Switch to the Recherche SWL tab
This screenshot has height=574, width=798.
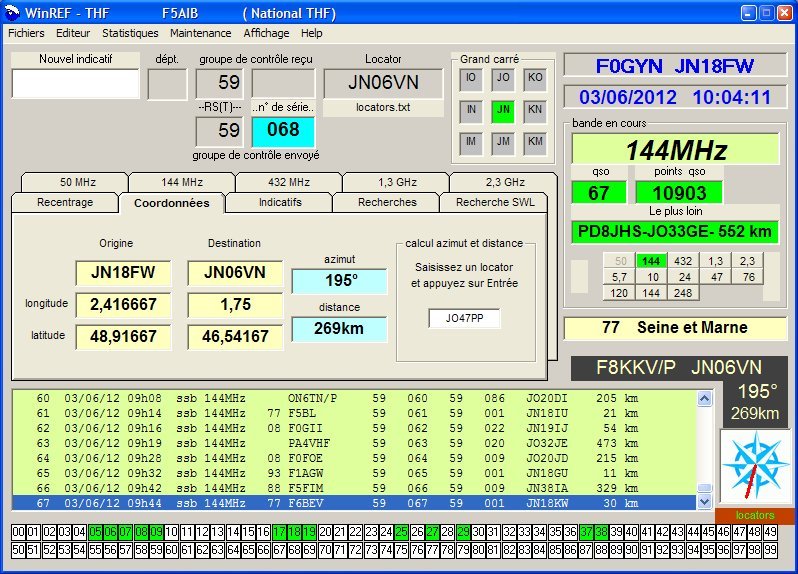pos(495,202)
